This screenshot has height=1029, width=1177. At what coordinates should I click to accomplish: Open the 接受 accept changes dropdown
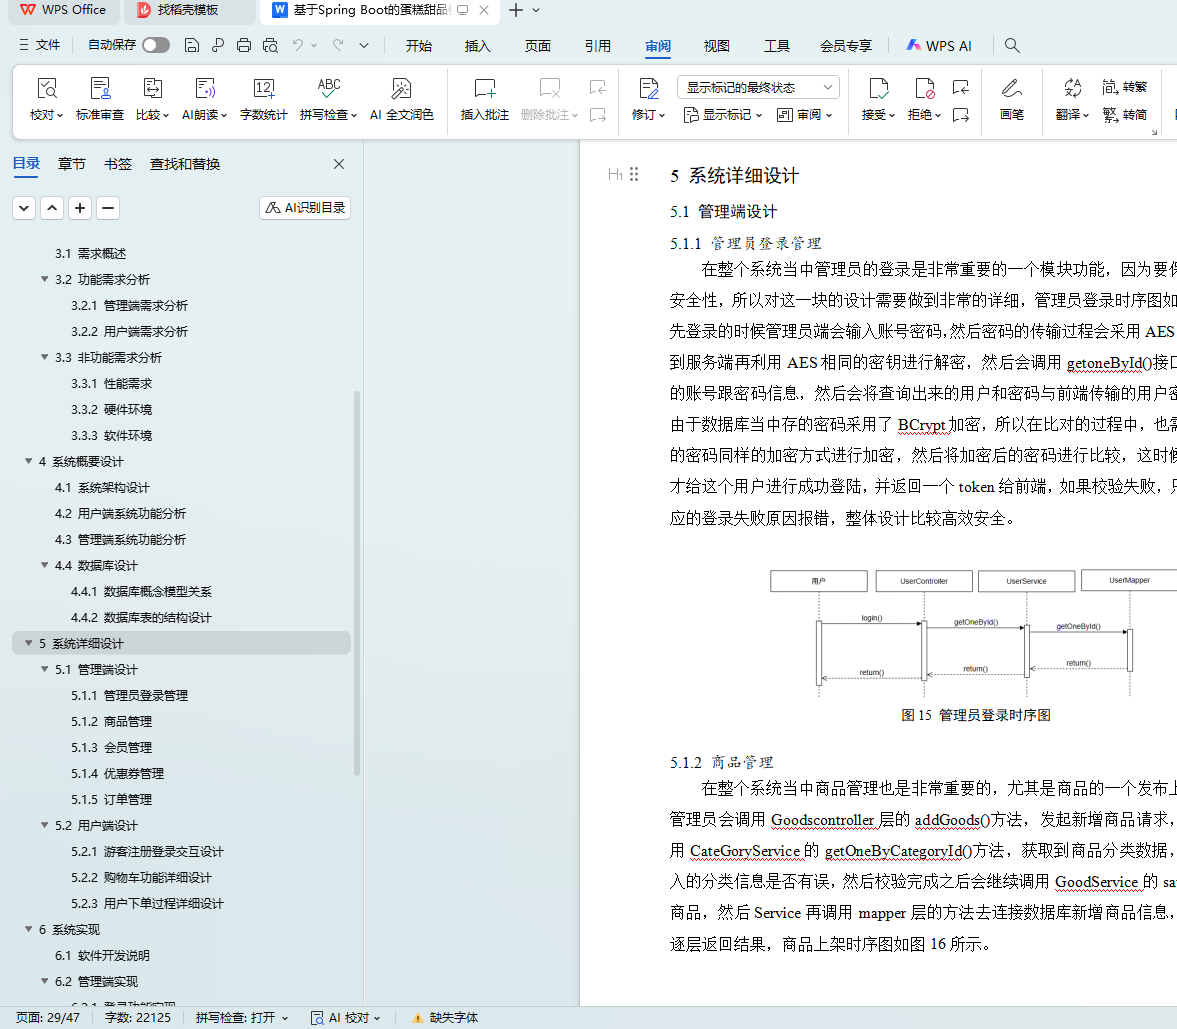pos(878,115)
